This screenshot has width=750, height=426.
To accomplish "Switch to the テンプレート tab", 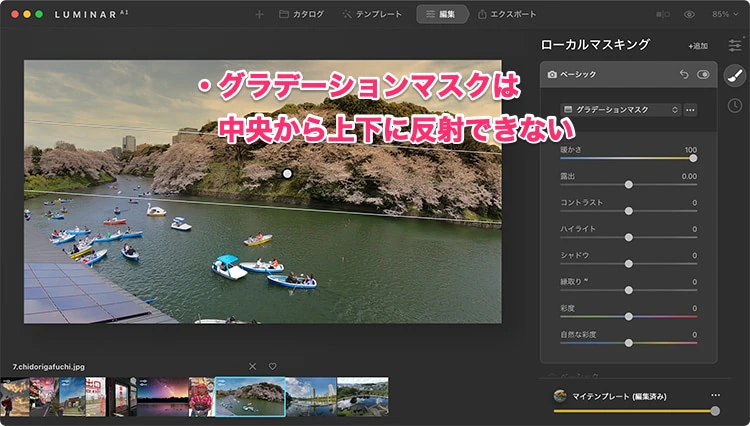I will pos(372,15).
